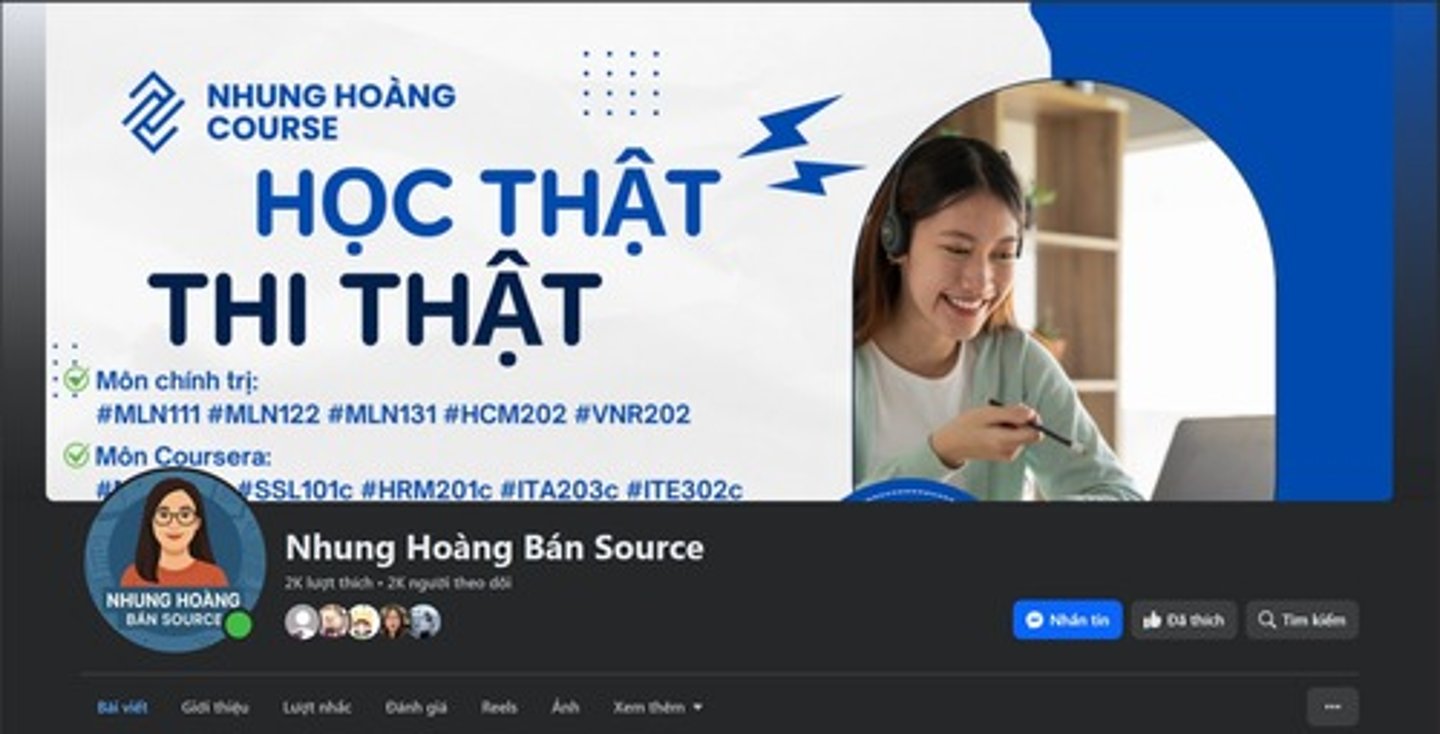Switch to the Giới thiệu tab
Screen dimensions: 1440x734
tap(215, 707)
